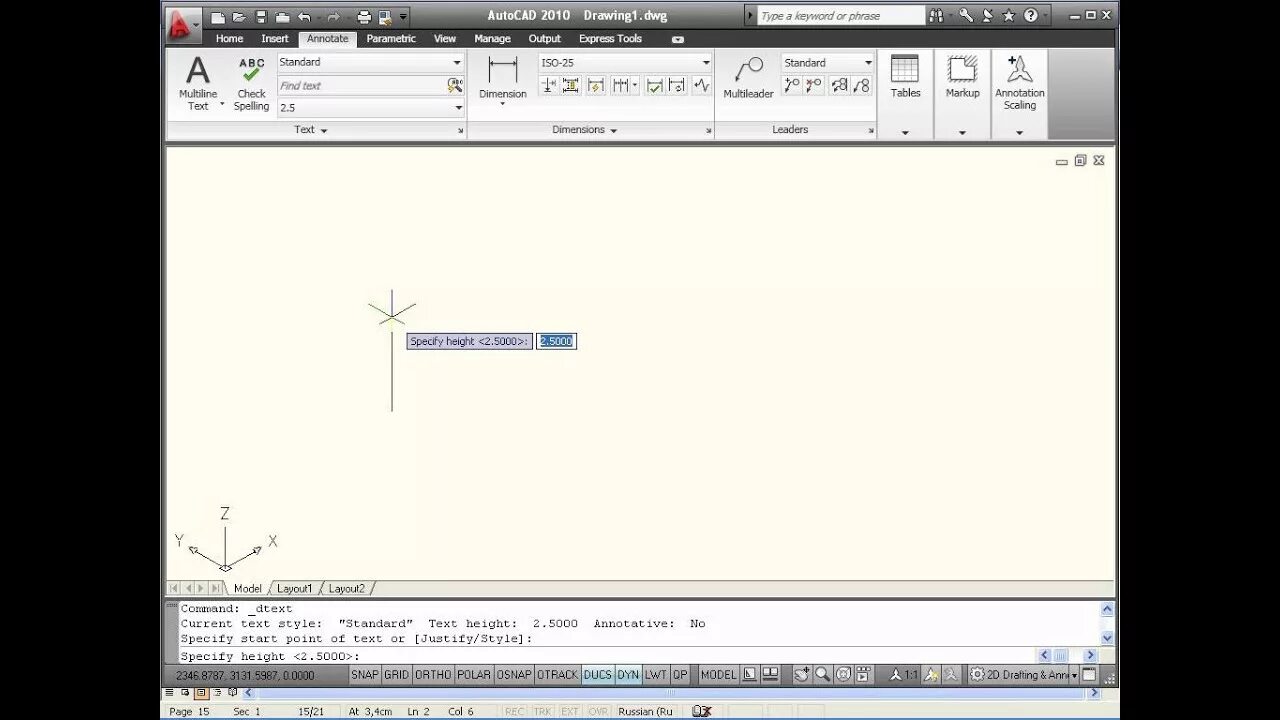Toggle LWT lineweight display
This screenshot has width=1280, height=720.
[x=656, y=675]
